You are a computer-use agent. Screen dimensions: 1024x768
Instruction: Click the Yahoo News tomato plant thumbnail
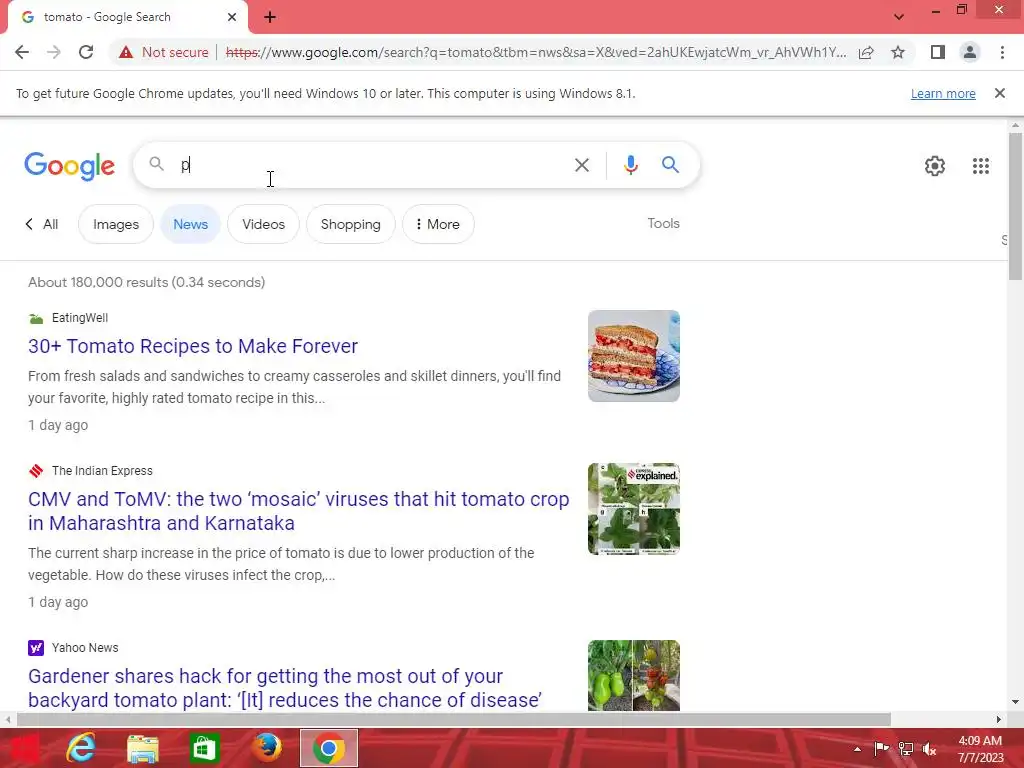pyautogui.click(x=633, y=675)
